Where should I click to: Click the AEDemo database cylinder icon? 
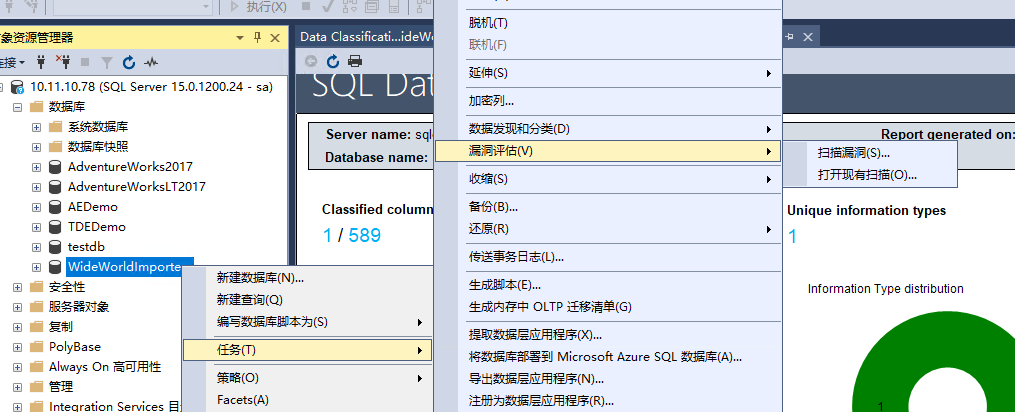(x=55, y=207)
